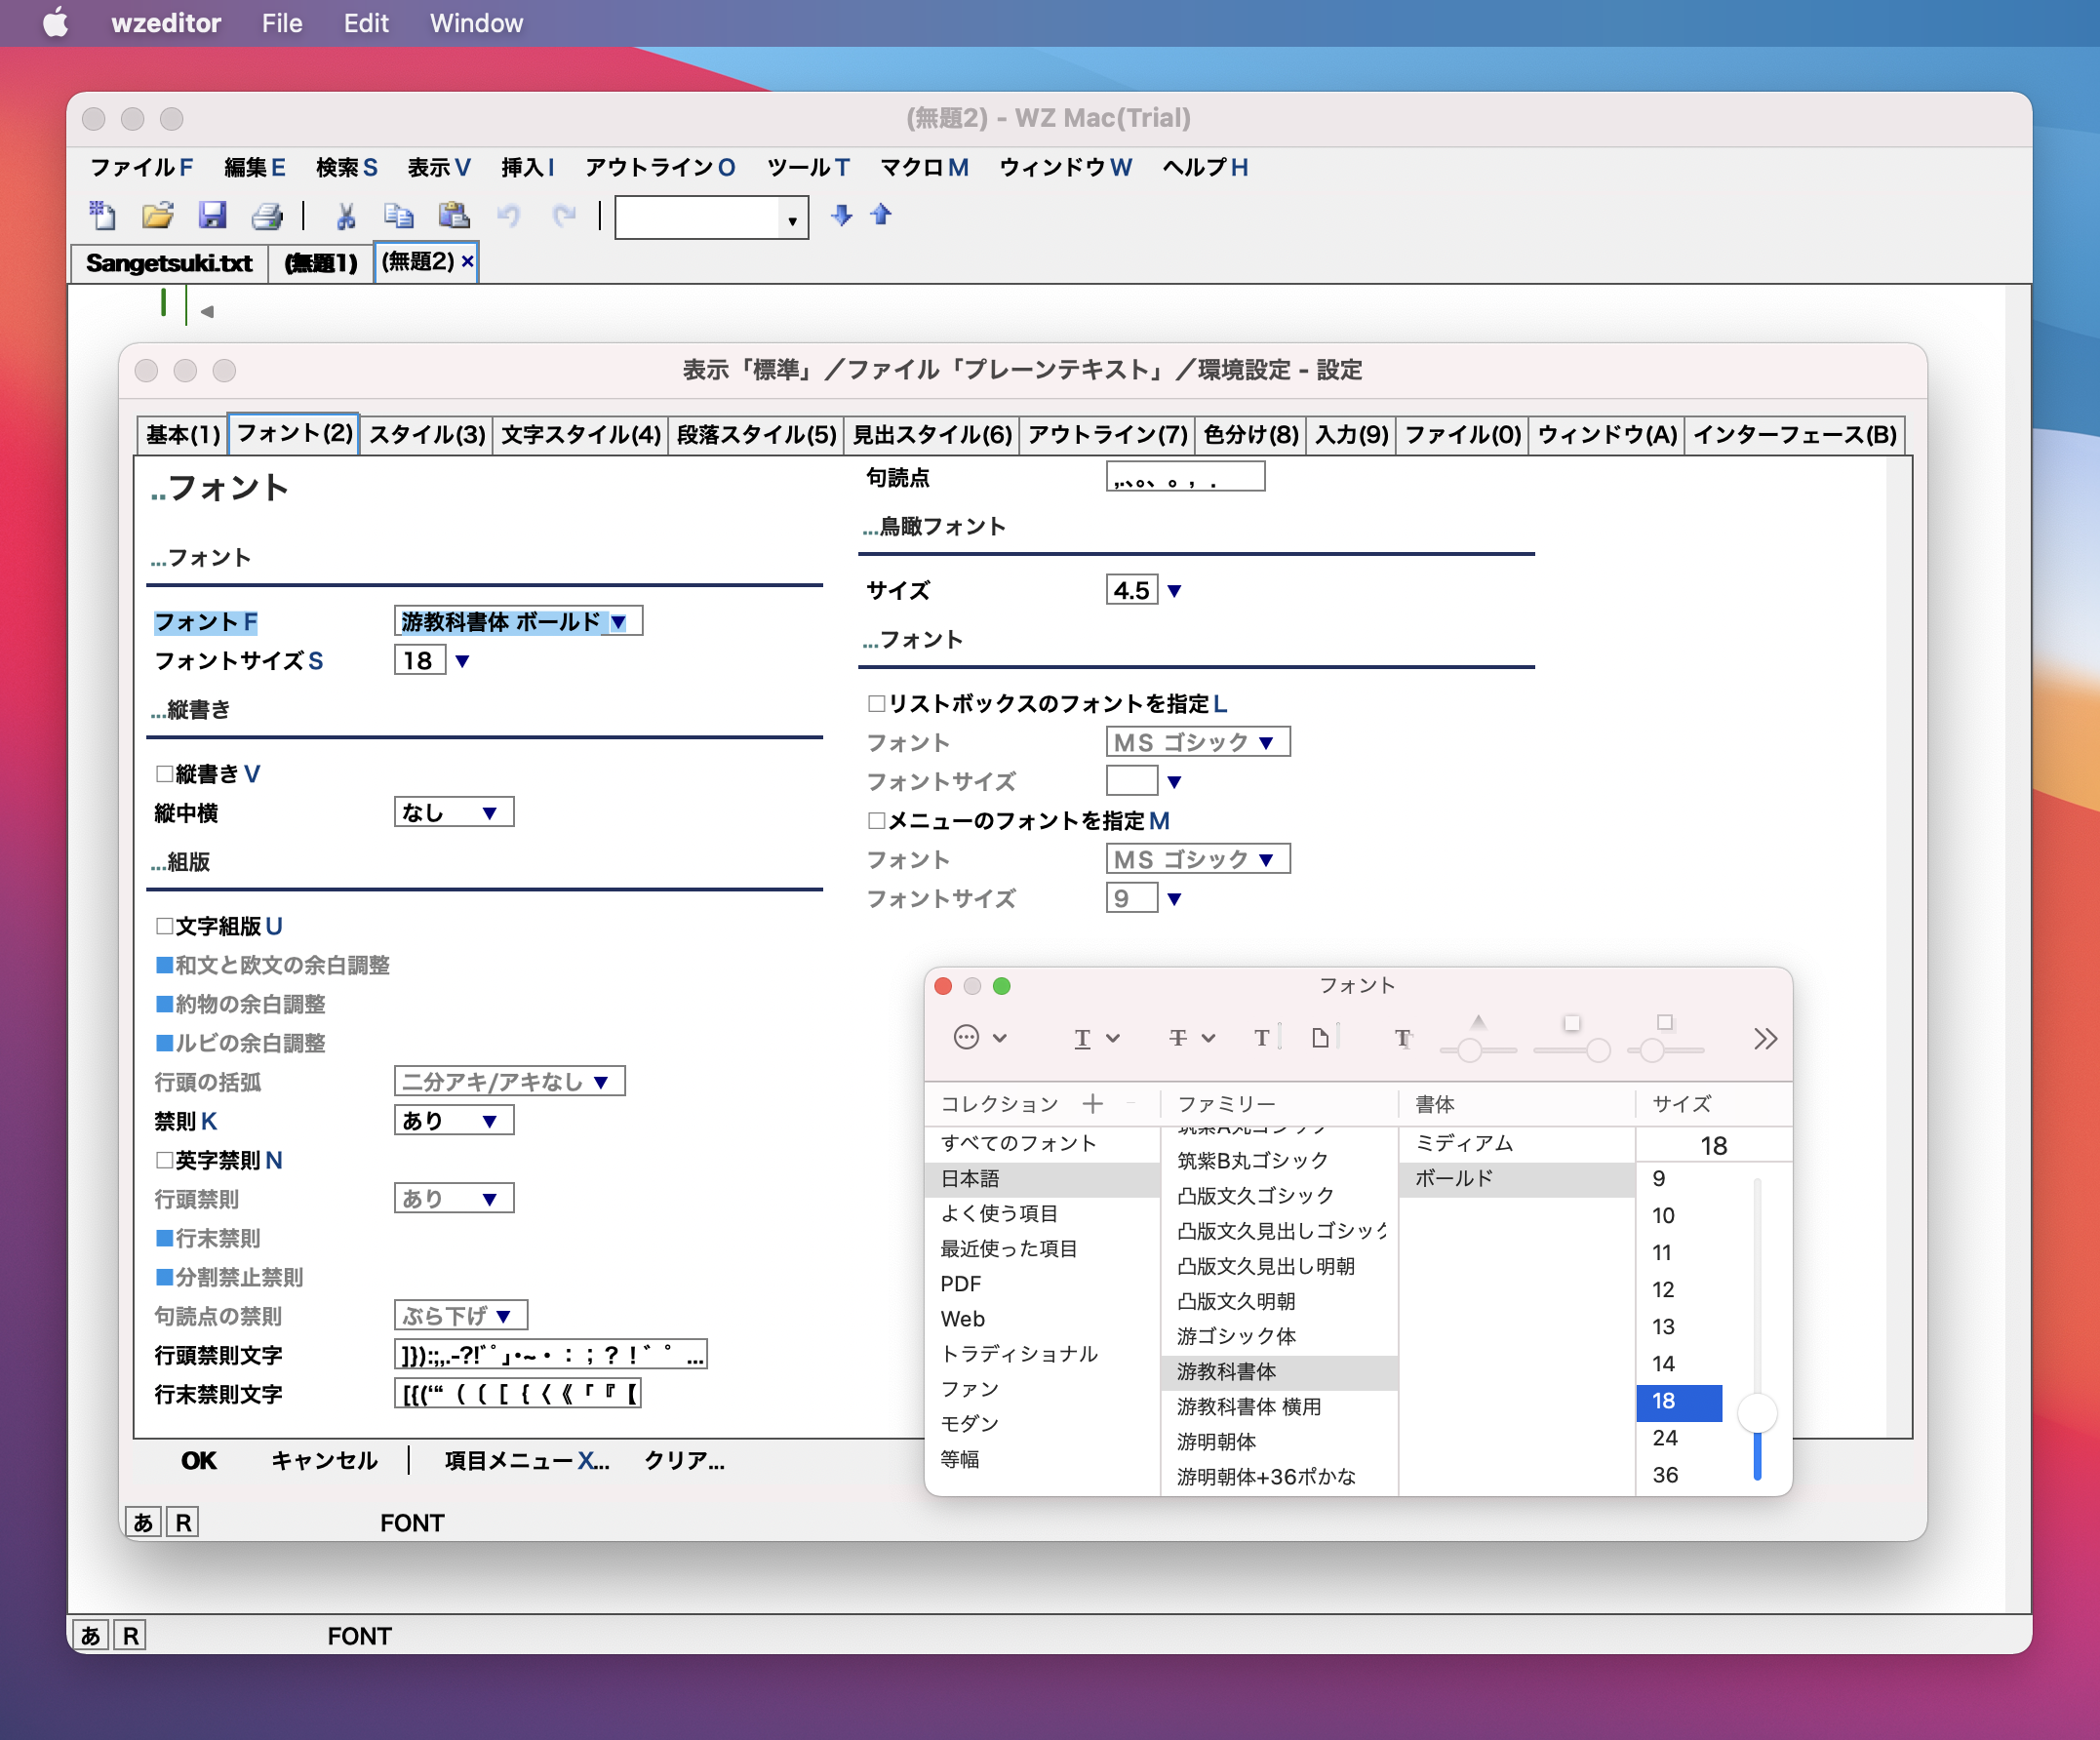The width and height of the screenshot is (2100, 1740).
Task: Click the Cut scissors icon
Action: pyautogui.click(x=346, y=215)
